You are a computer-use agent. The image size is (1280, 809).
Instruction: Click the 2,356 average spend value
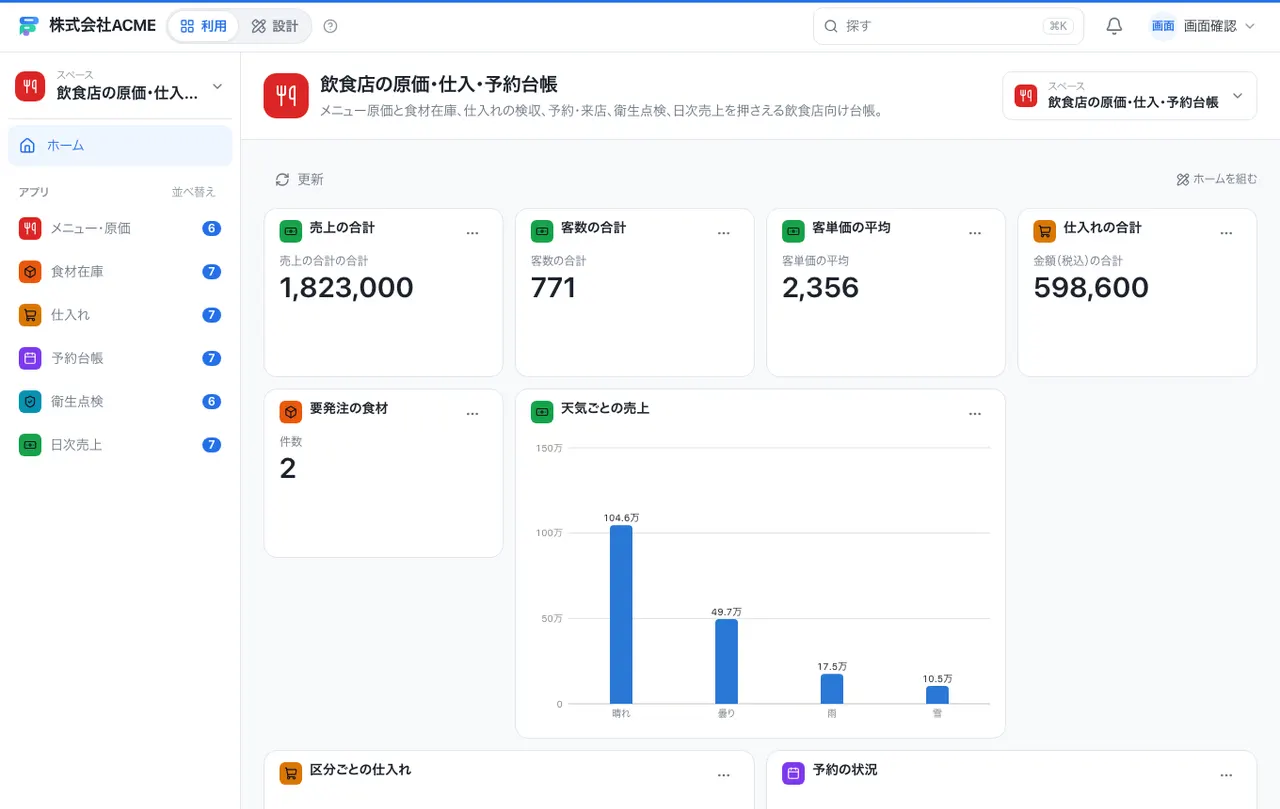point(820,288)
